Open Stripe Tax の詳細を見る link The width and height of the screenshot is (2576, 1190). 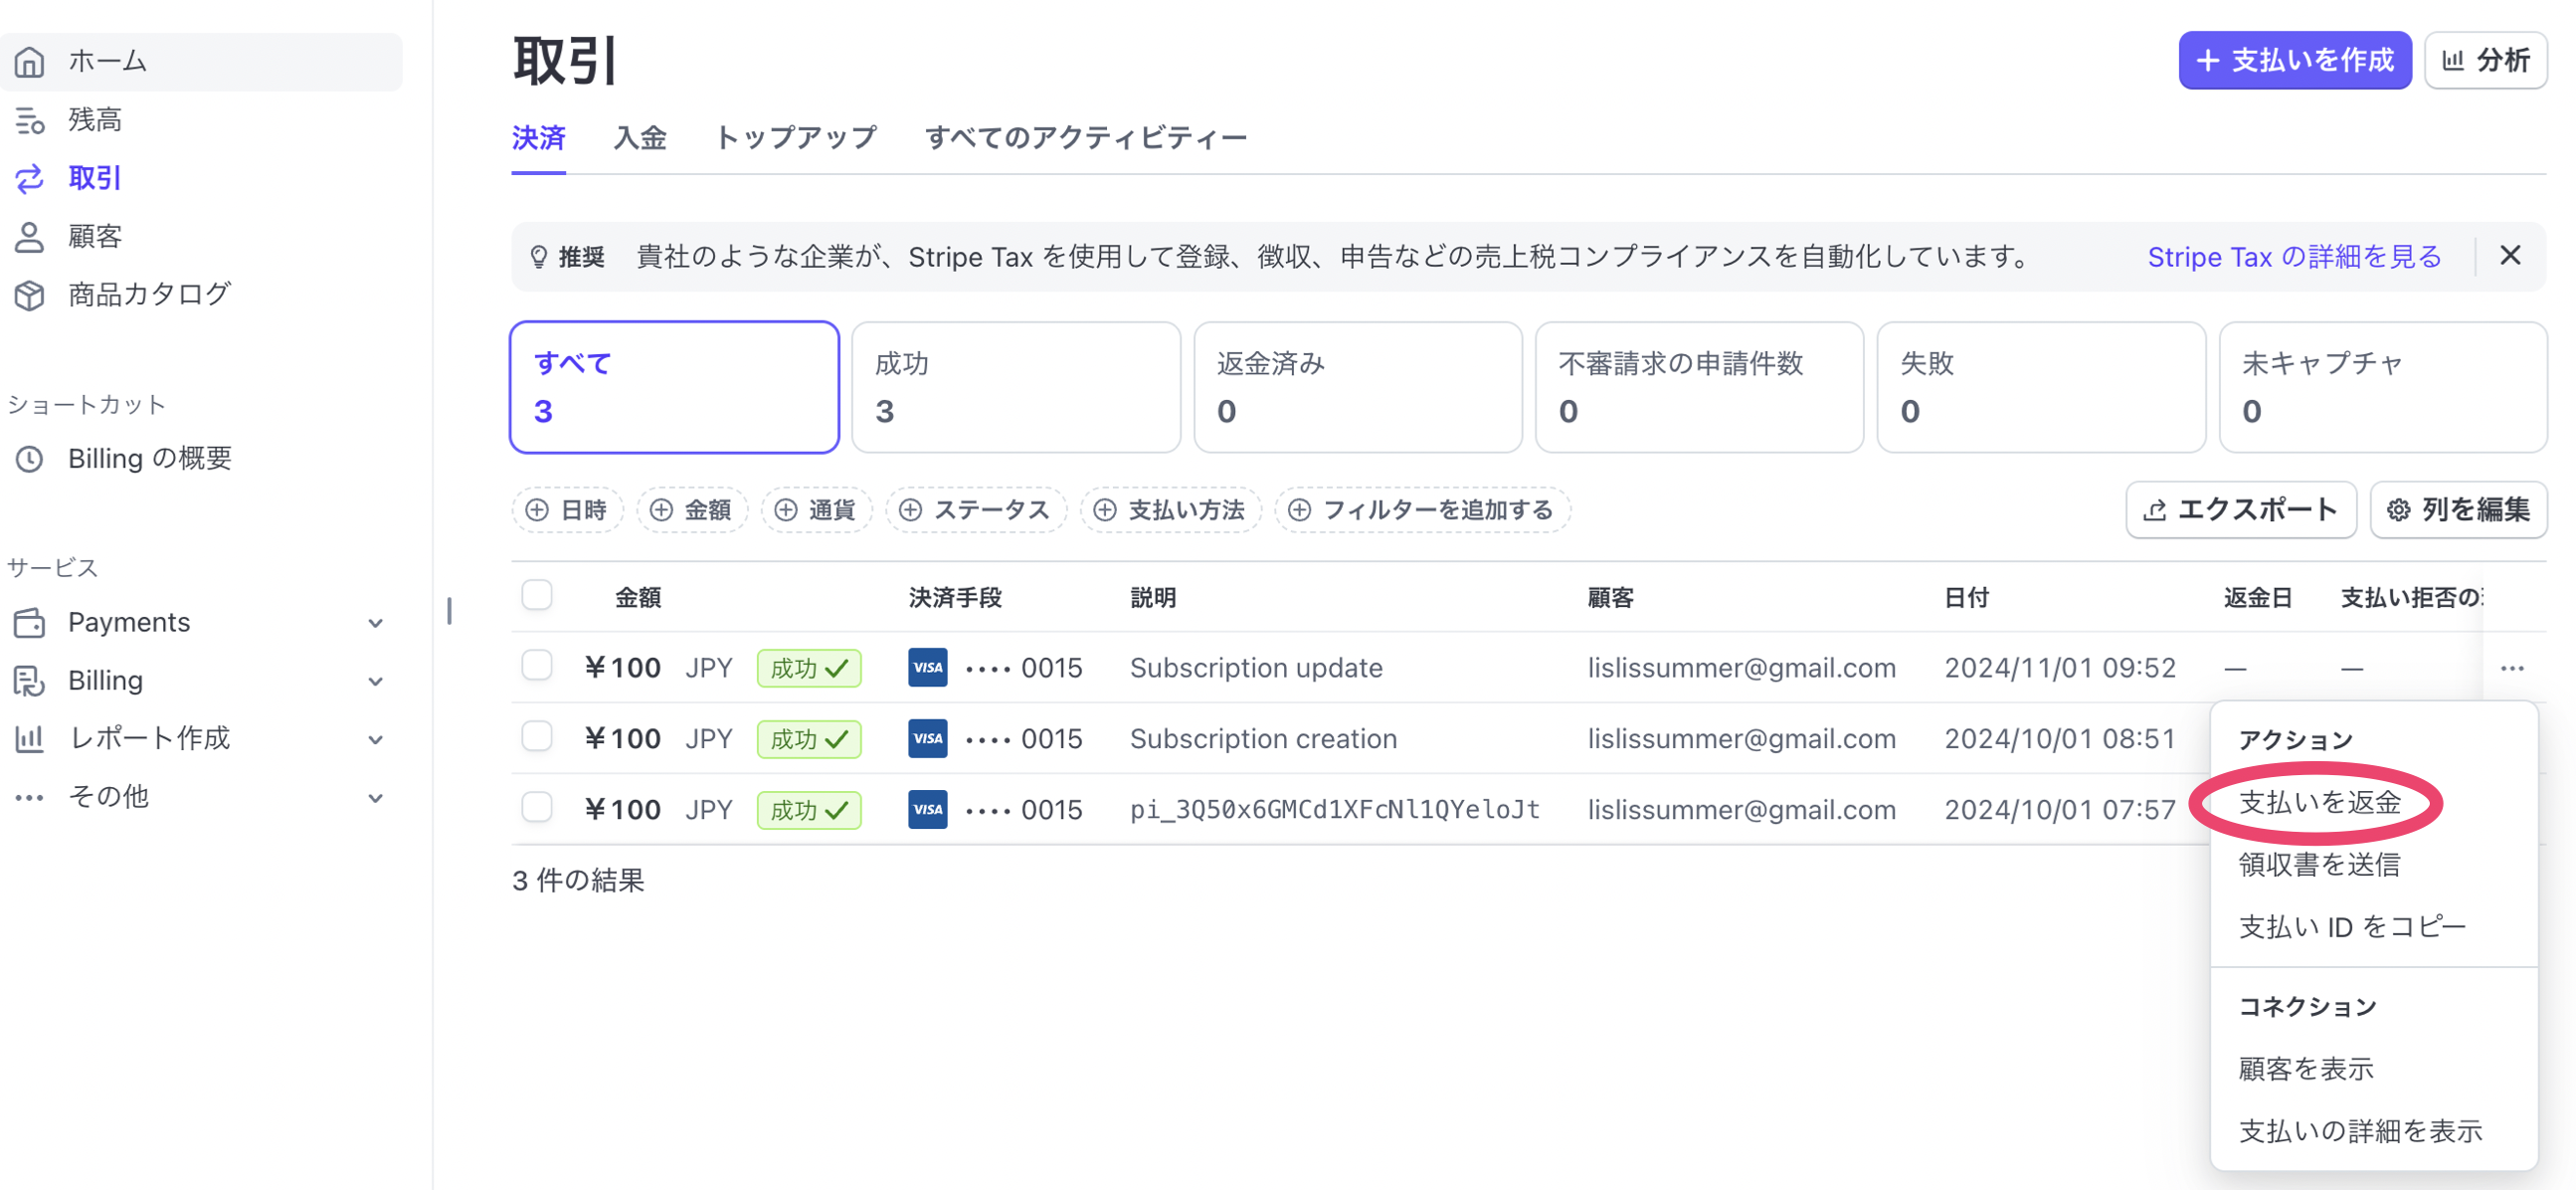point(2294,256)
